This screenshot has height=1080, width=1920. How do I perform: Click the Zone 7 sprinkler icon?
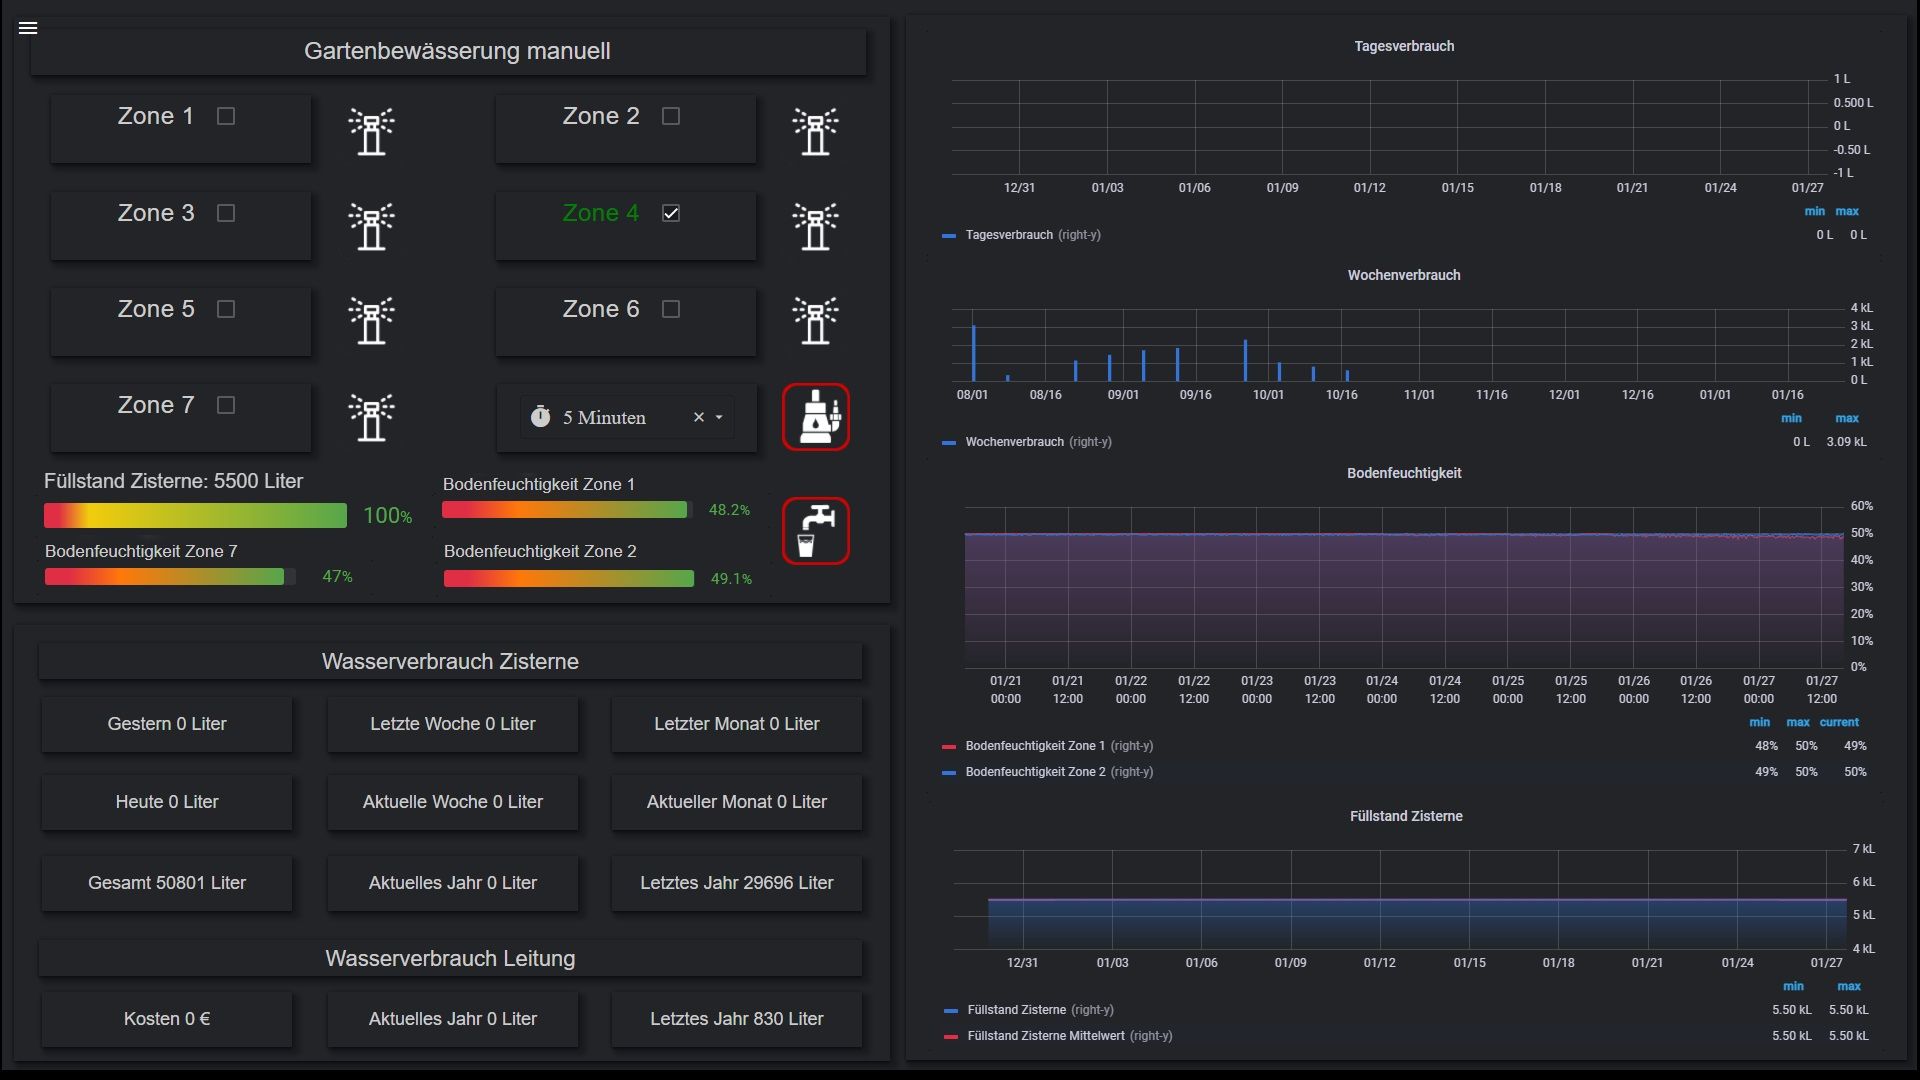371,417
